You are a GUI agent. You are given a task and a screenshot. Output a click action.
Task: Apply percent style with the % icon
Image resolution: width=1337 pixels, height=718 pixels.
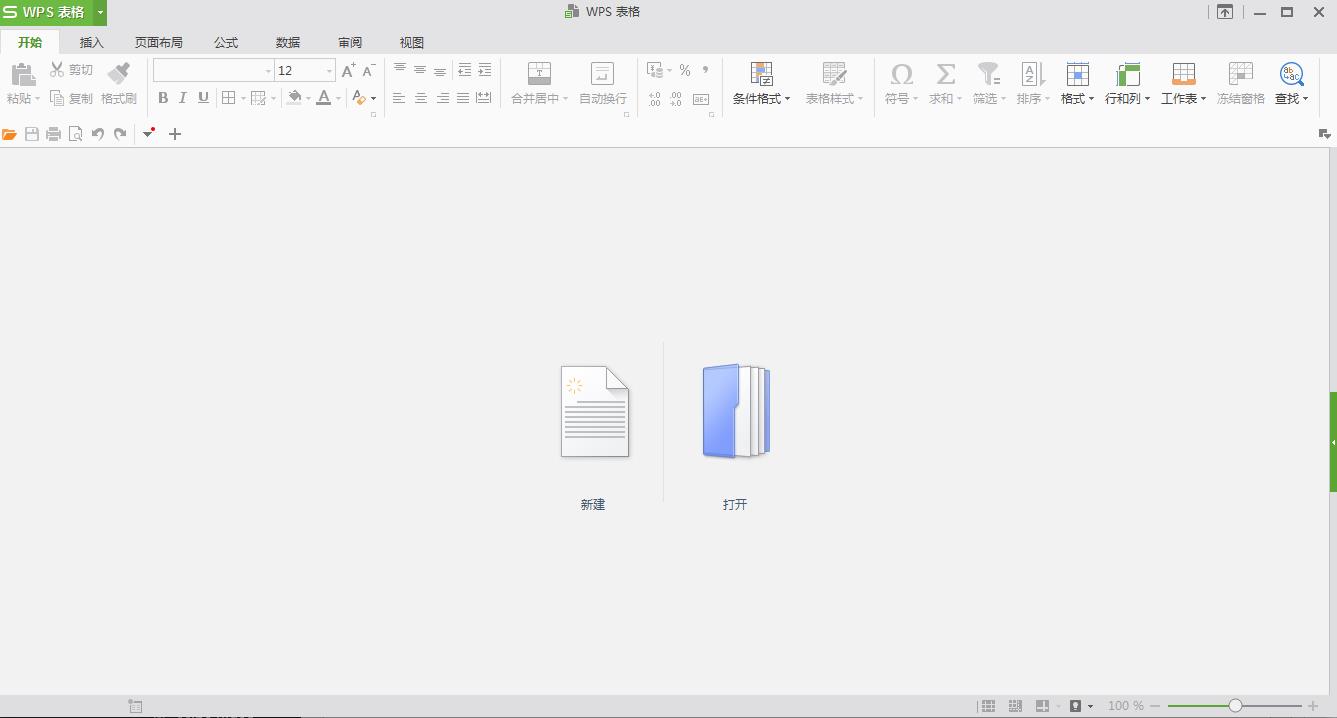[x=685, y=70]
